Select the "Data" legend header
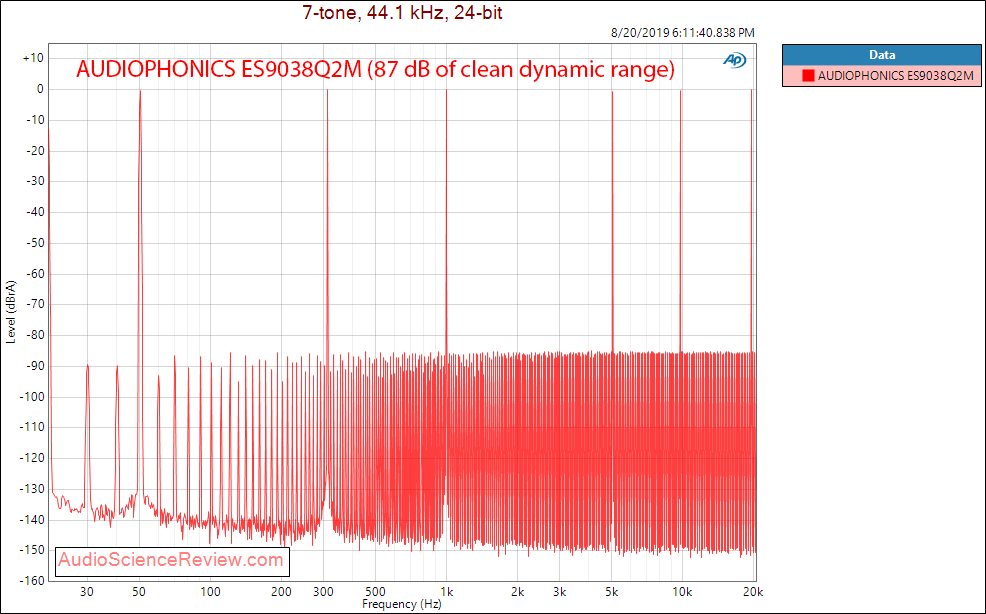986x614 pixels. [882, 55]
